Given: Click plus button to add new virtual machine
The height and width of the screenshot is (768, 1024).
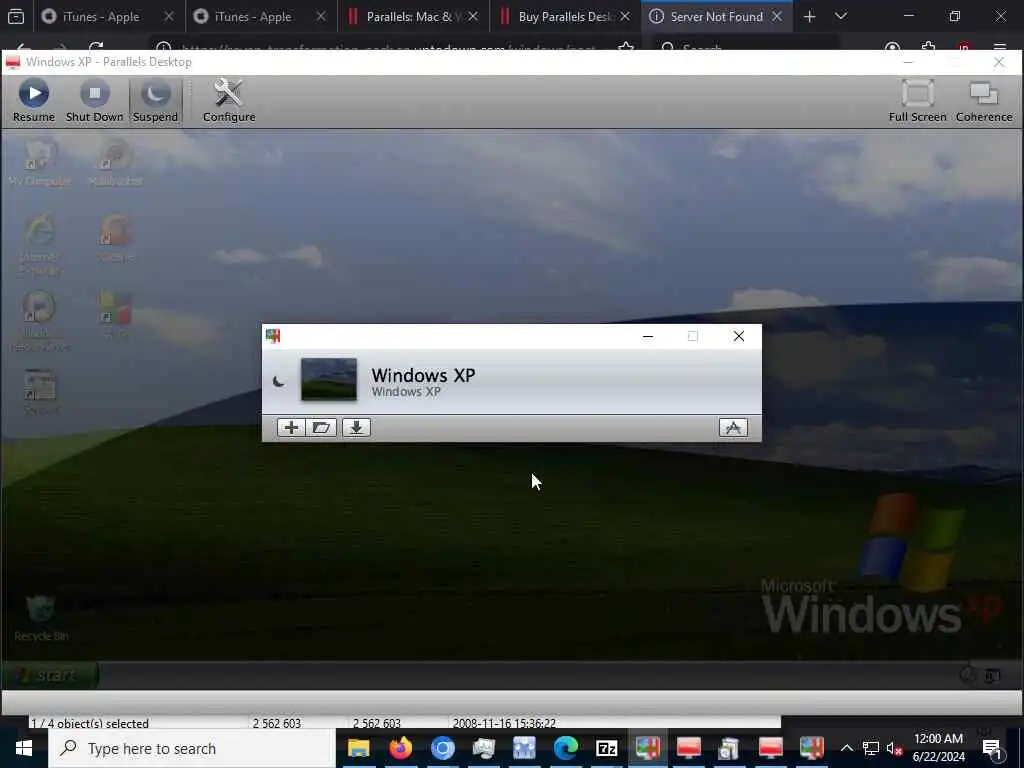Looking at the screenshot, I should click(x=291, y=428).
